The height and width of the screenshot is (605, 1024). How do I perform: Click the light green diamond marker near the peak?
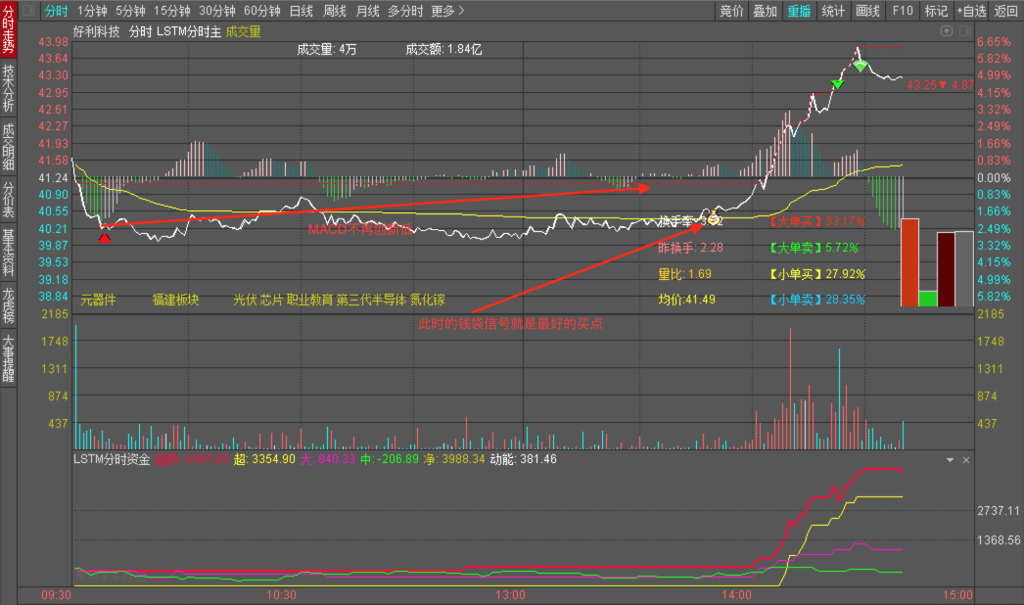pos(860,65)
